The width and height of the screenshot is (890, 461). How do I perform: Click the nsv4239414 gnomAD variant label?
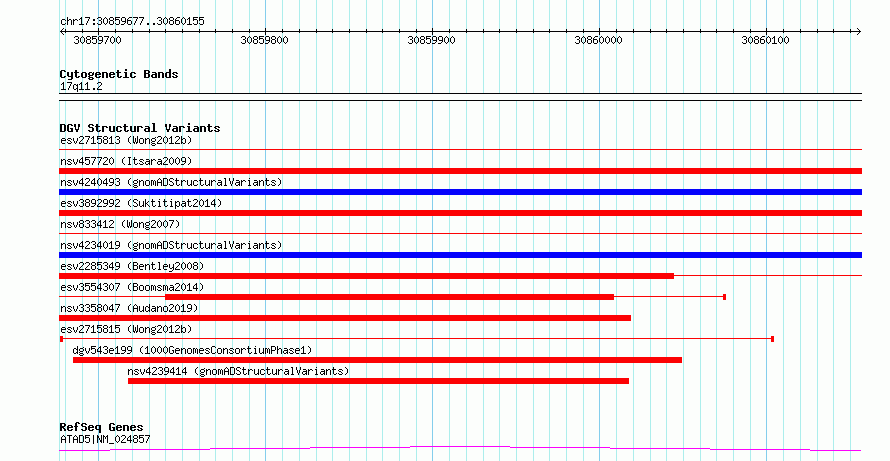pyautogui.click(x=238, y=371)
